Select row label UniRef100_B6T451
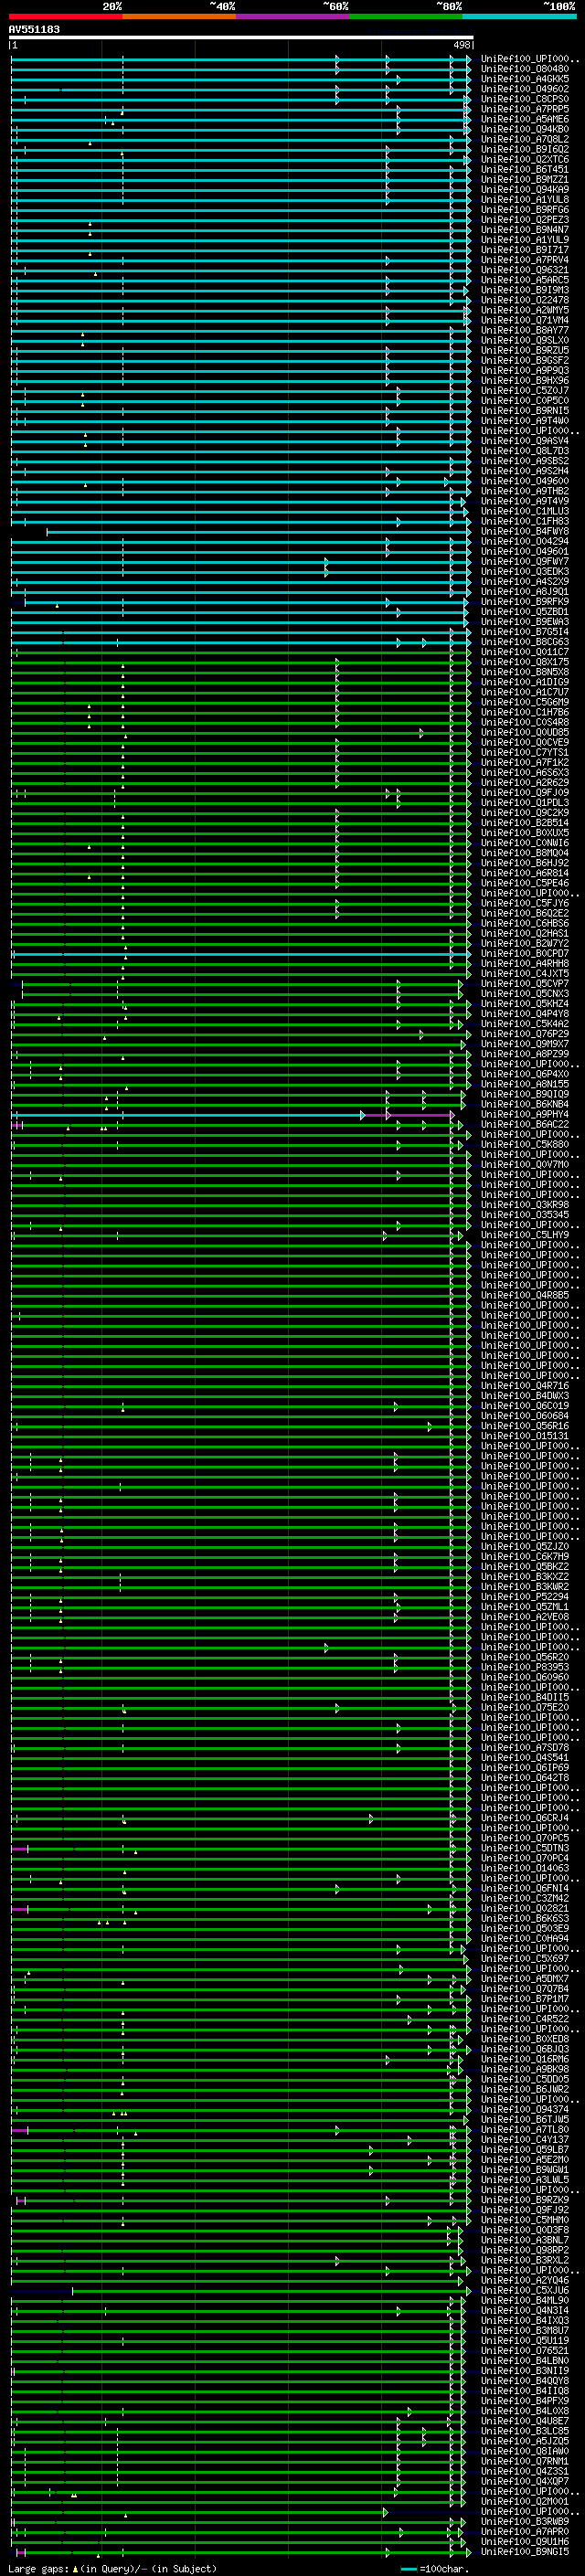The image size is (585, 2576). [x=525, y=169]
